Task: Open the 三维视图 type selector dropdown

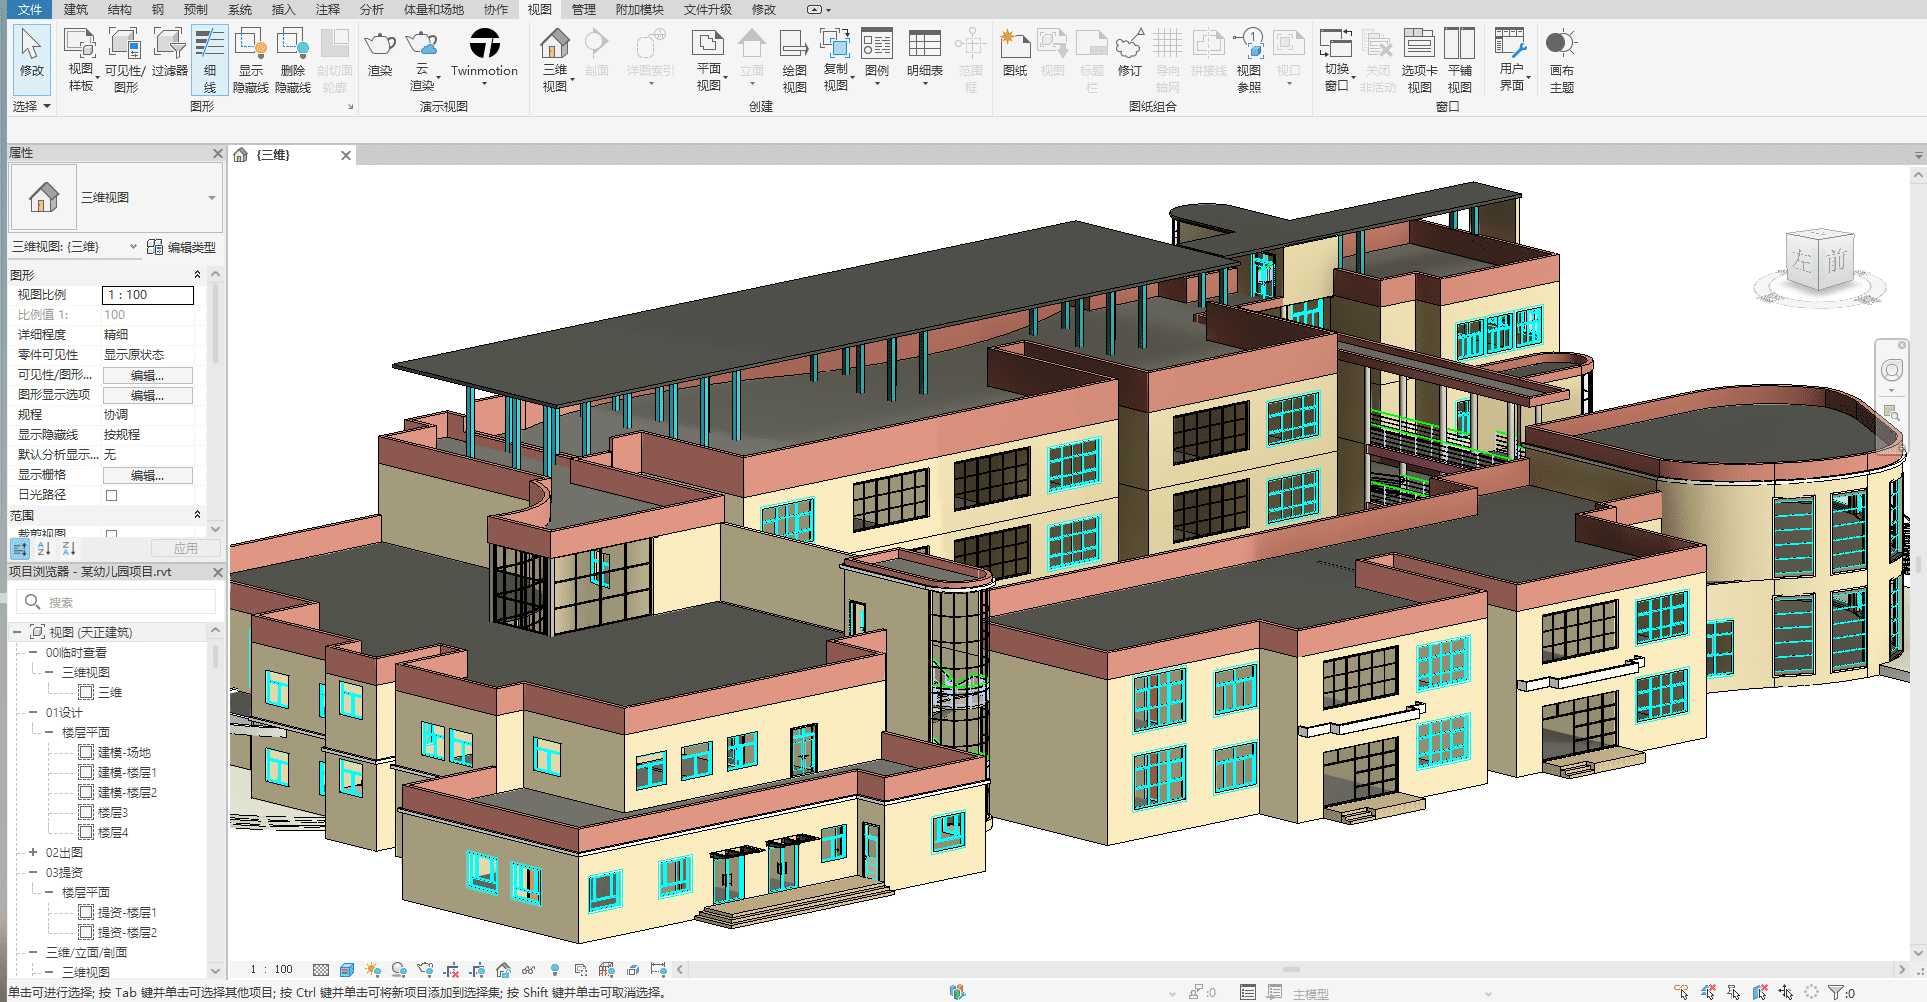Action: click(x=211, y=198)
